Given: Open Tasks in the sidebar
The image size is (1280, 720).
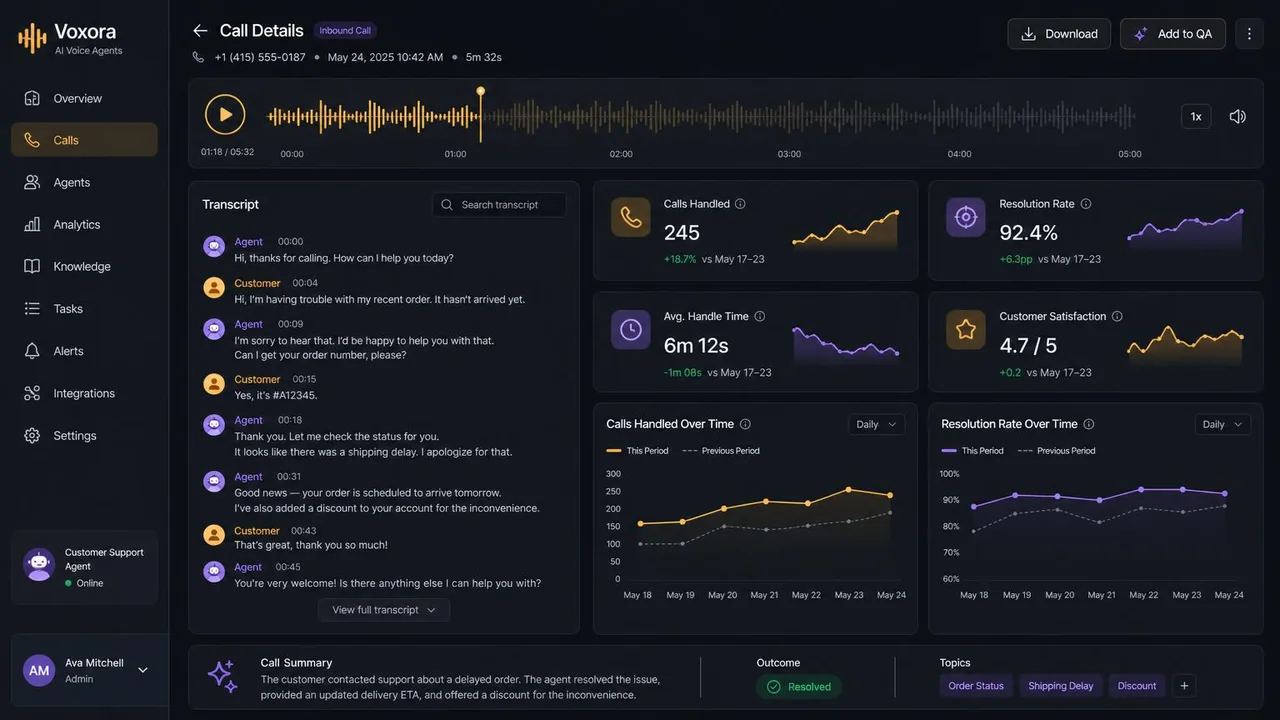Looking at the screenshot, I should [x=84, y=308].
